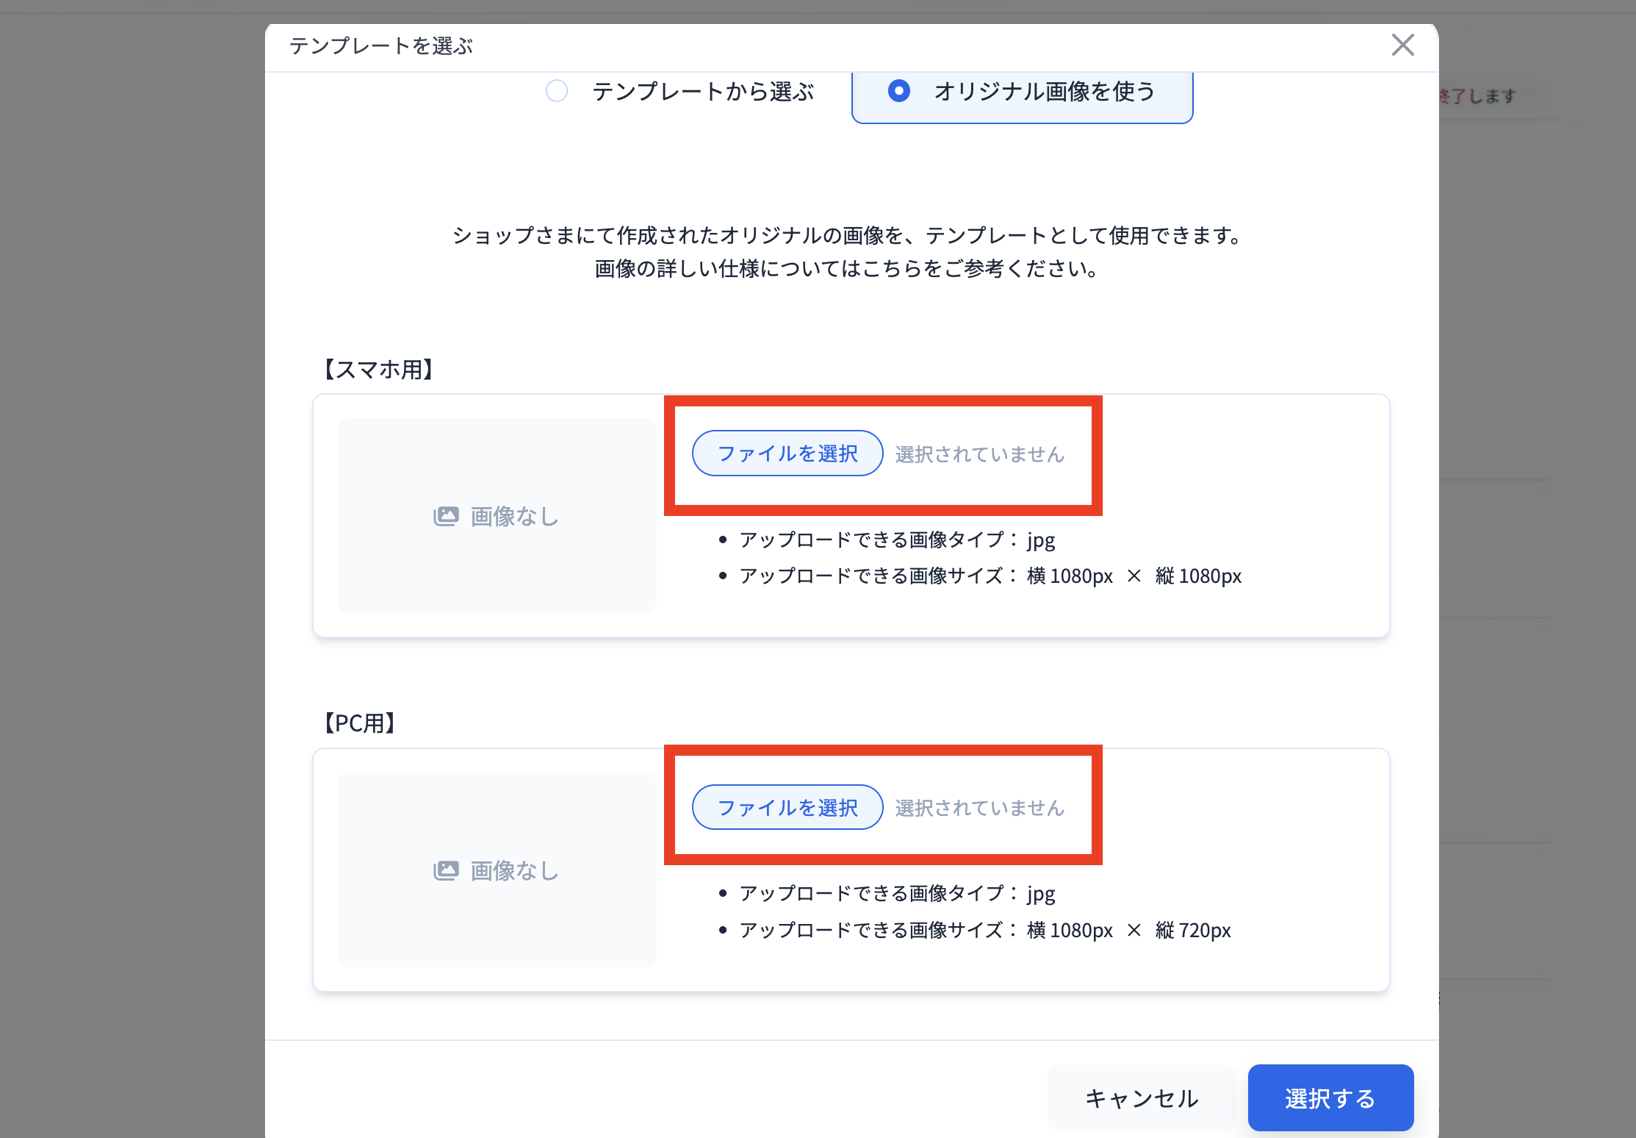The height and width of the screenshot is (1138, 1636).
Task: Click the 【PC用】 section heading
Action: (x=359, y=723)
